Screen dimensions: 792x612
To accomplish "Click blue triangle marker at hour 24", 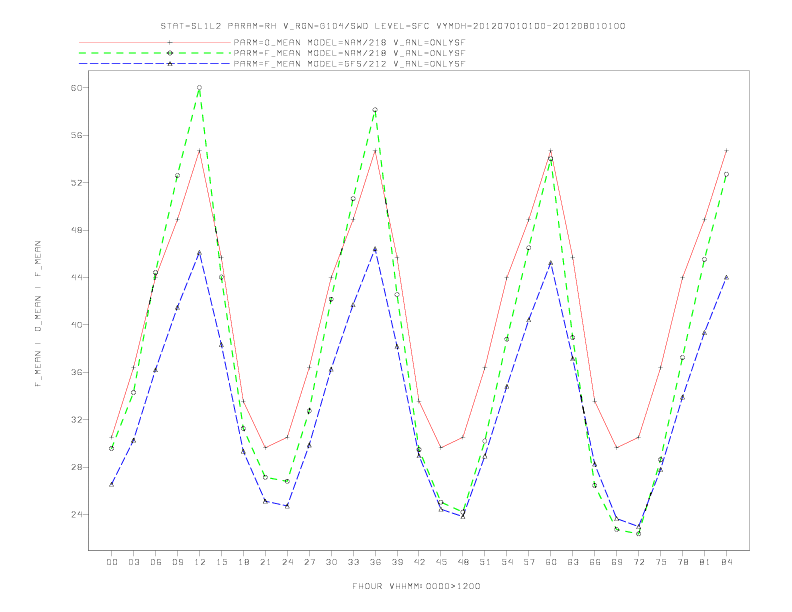I will [x=287, y=506].
